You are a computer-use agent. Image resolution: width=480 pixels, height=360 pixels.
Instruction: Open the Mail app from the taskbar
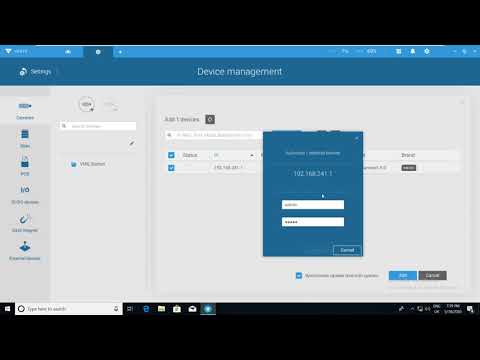[x=192, y=309]
